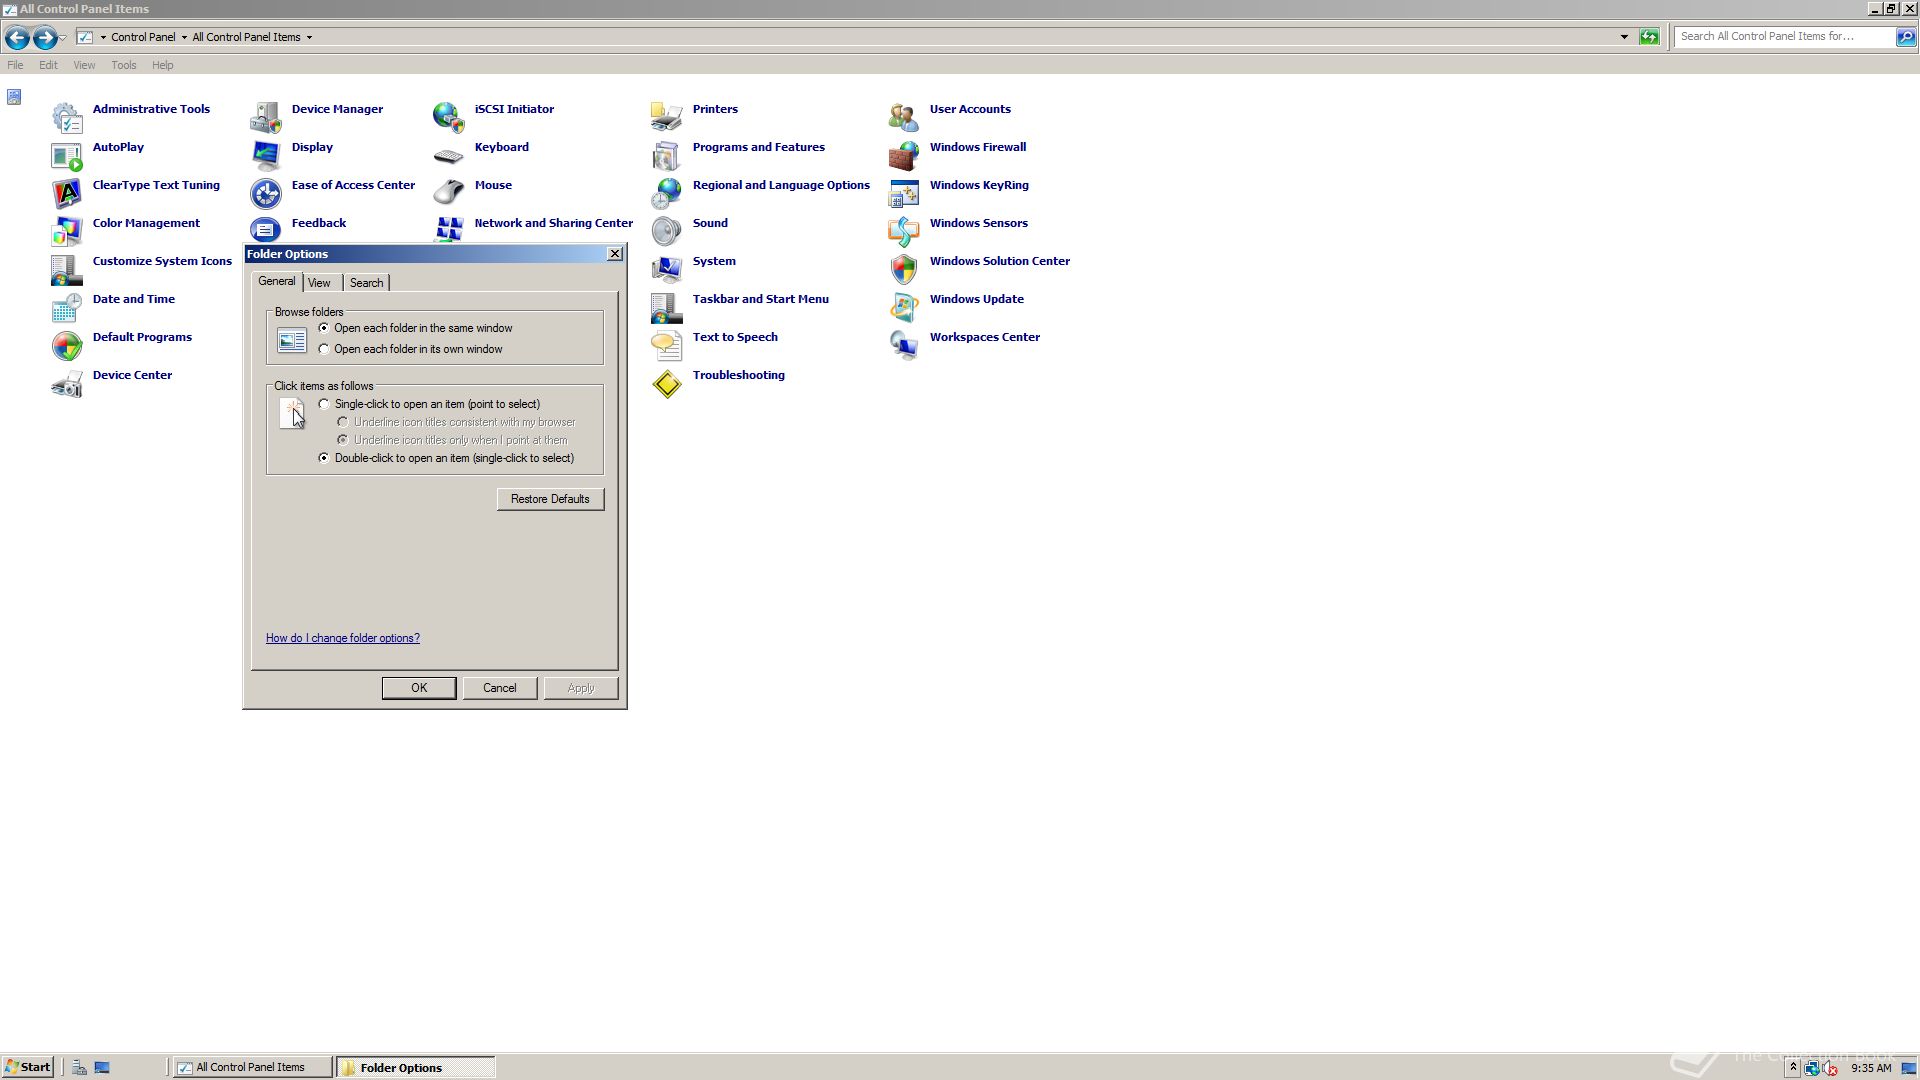Click the Start button
This screenshot has width=1920, height=1080.
[28, 1067]
